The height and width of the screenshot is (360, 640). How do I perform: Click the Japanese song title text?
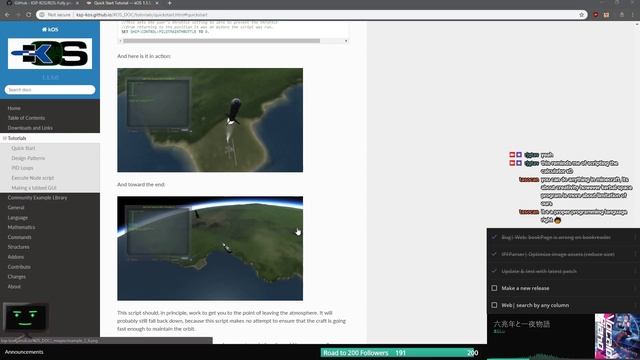(522, 324)
